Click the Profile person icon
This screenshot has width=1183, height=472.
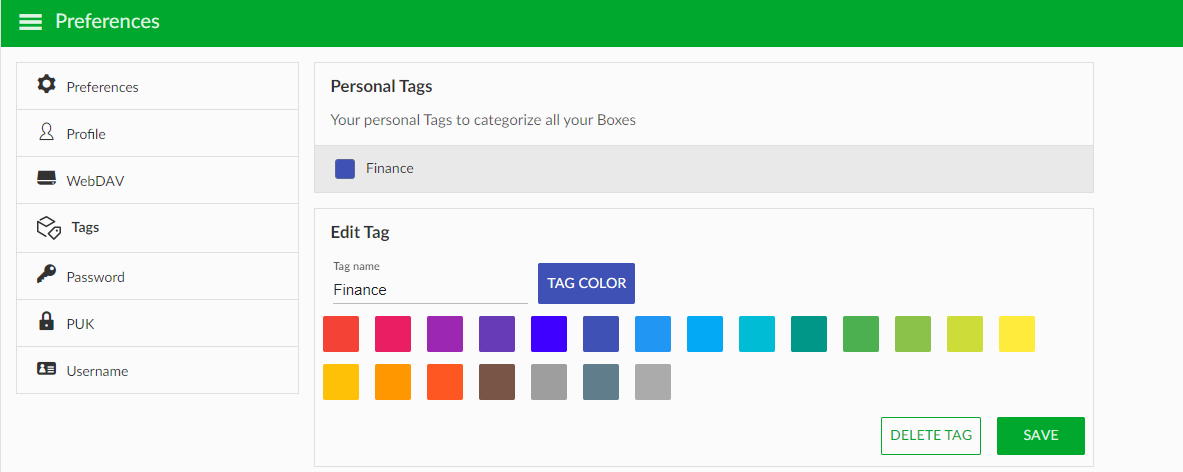(46, 132)
